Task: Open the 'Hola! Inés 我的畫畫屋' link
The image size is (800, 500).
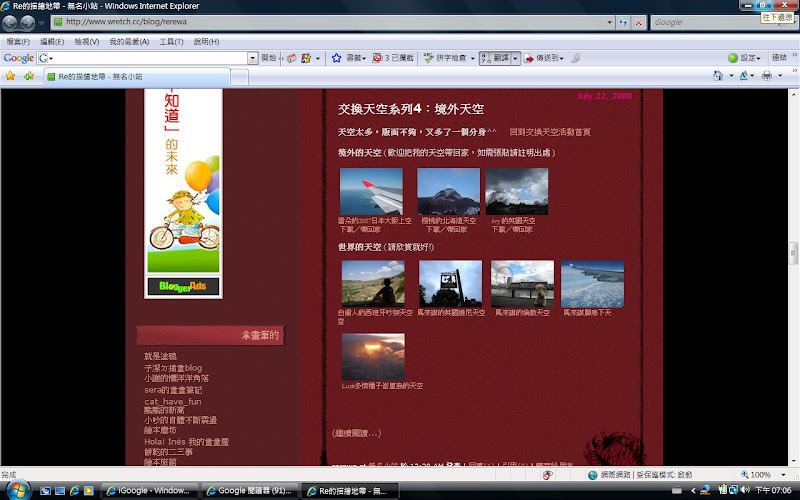Action: 186,442
